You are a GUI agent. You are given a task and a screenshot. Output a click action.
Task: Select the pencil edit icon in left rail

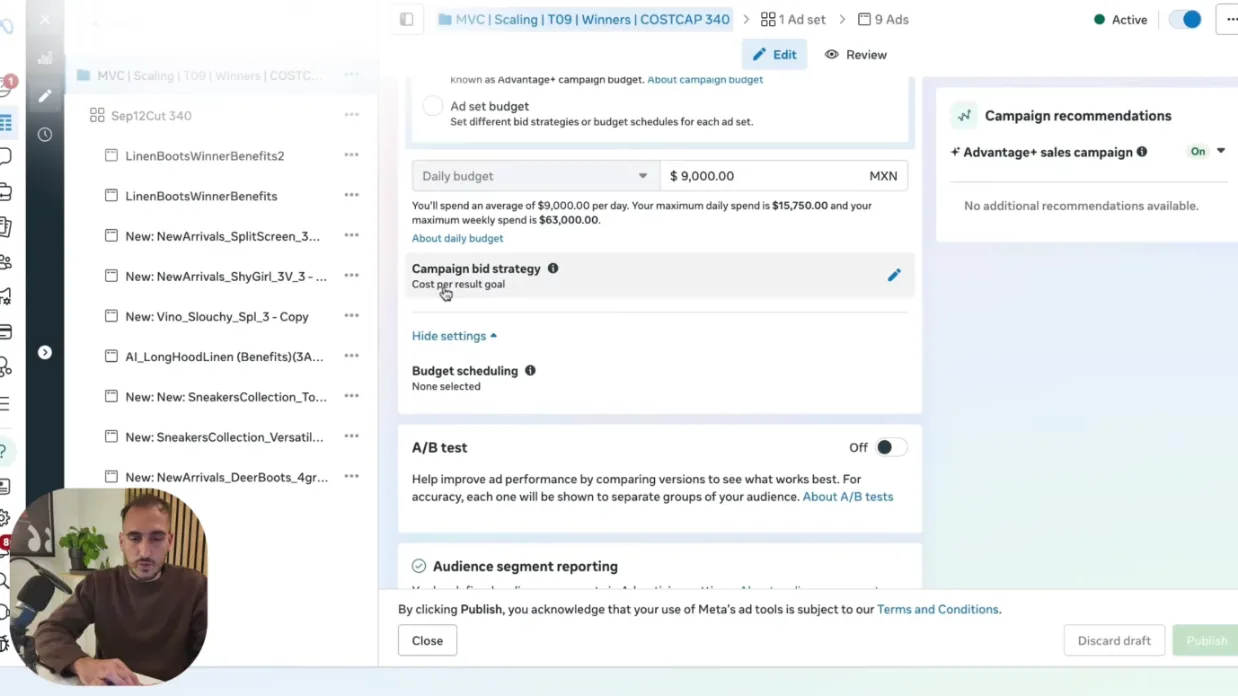pos(45,96)
